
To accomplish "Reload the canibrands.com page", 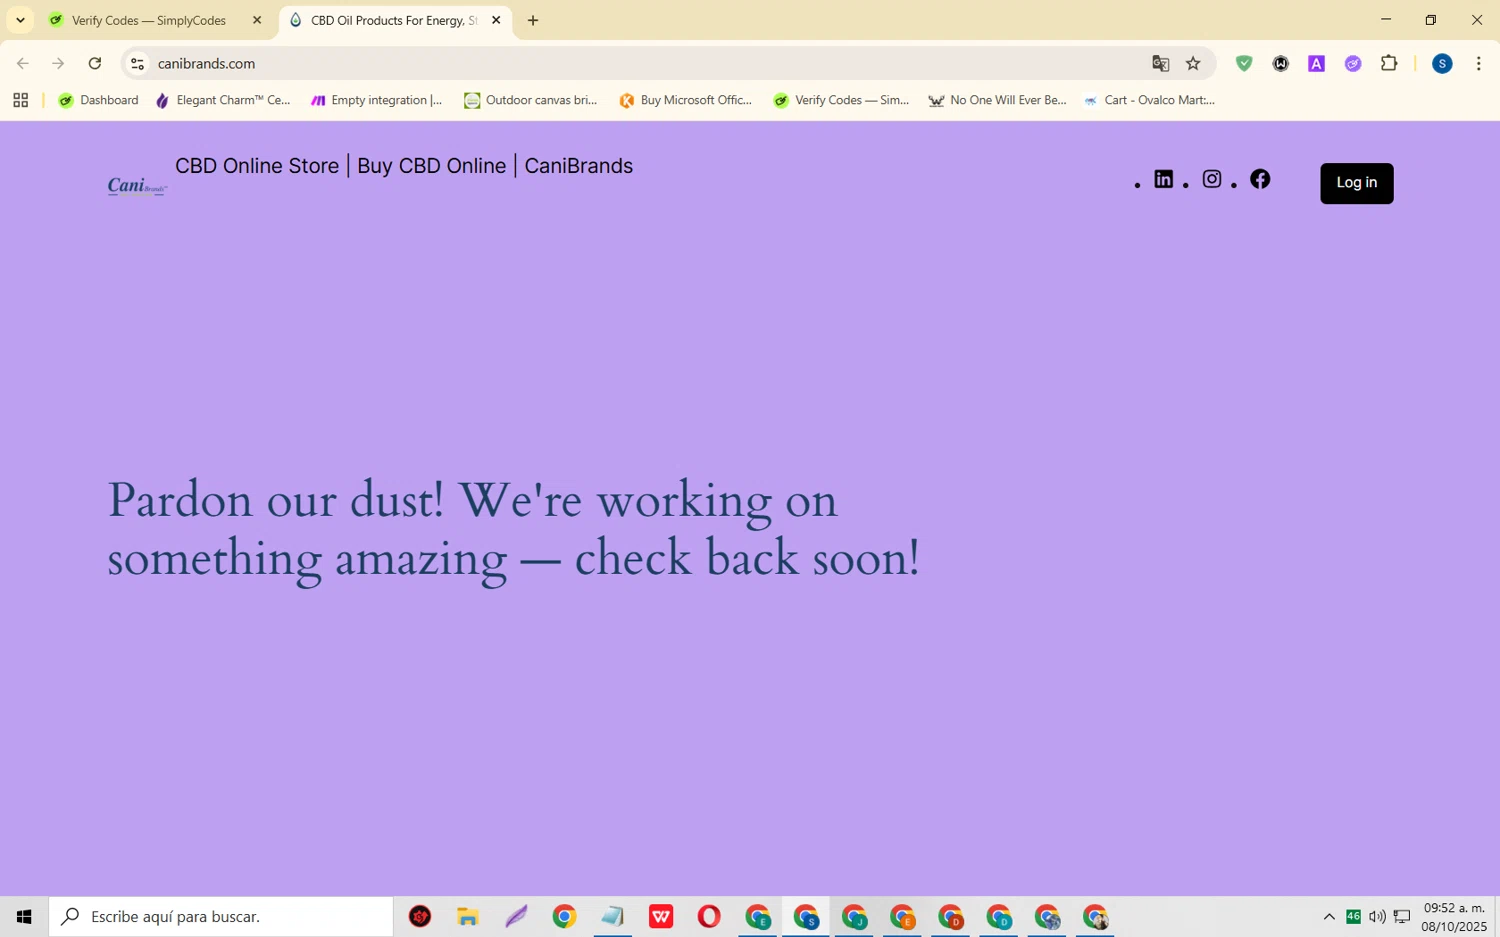I will 95,63.
